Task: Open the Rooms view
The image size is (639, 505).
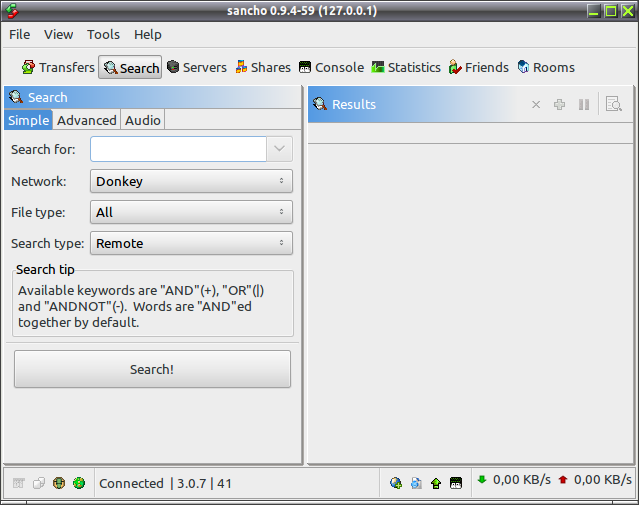Action: (x=546, y=67)
